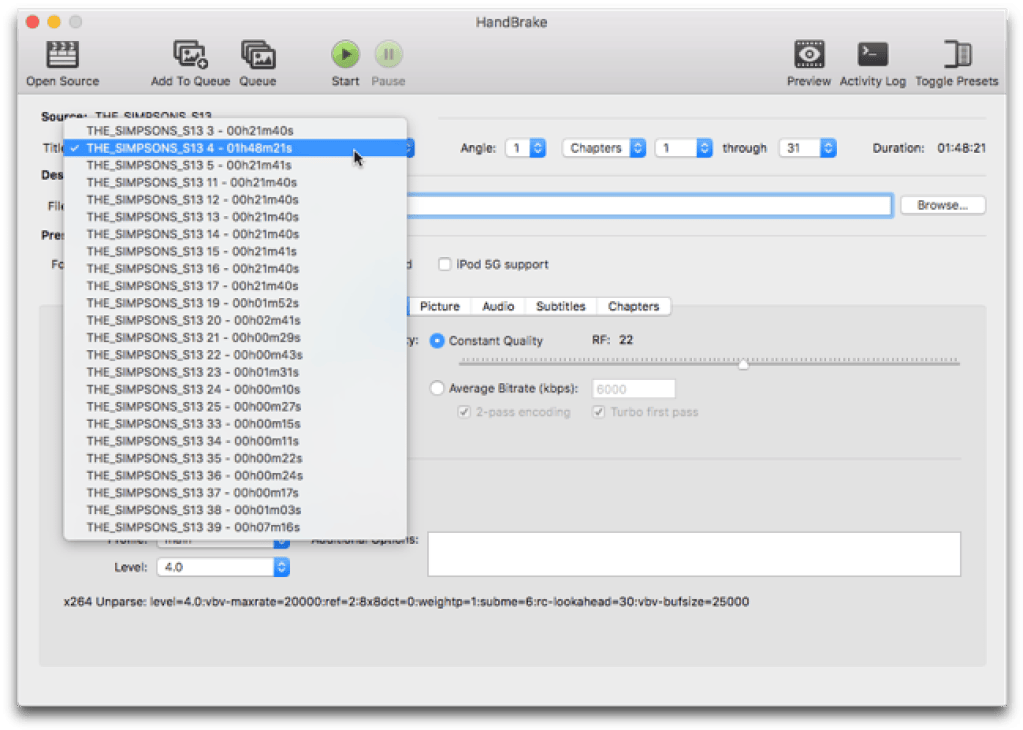The image size is (1023, 730).
Task: Open the end chapter dropdown showing 31
Action: [807, 148]
